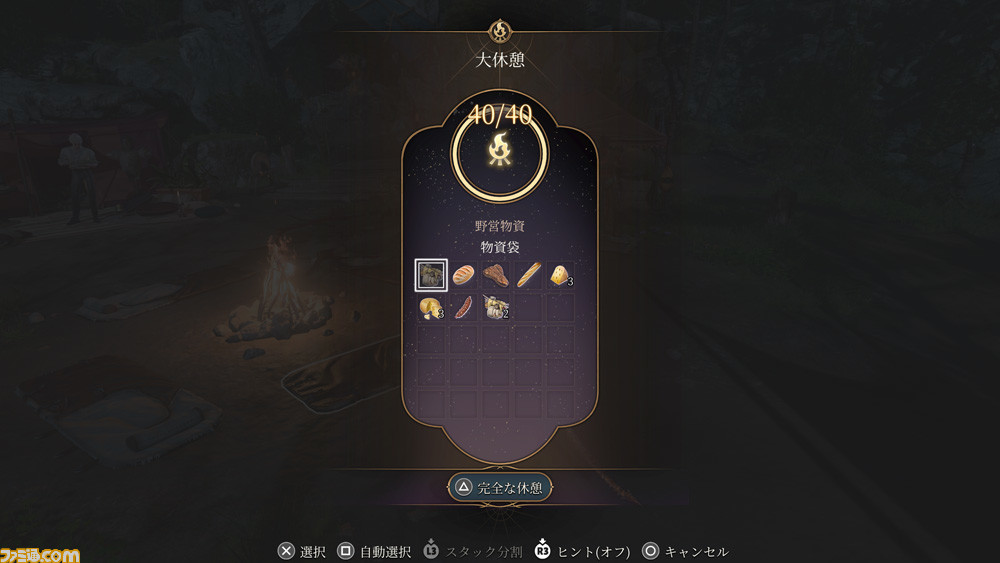Screen dimensions: 1000x563
Task: Select the highlighted supply sack item
Action: tap(431, 275)
